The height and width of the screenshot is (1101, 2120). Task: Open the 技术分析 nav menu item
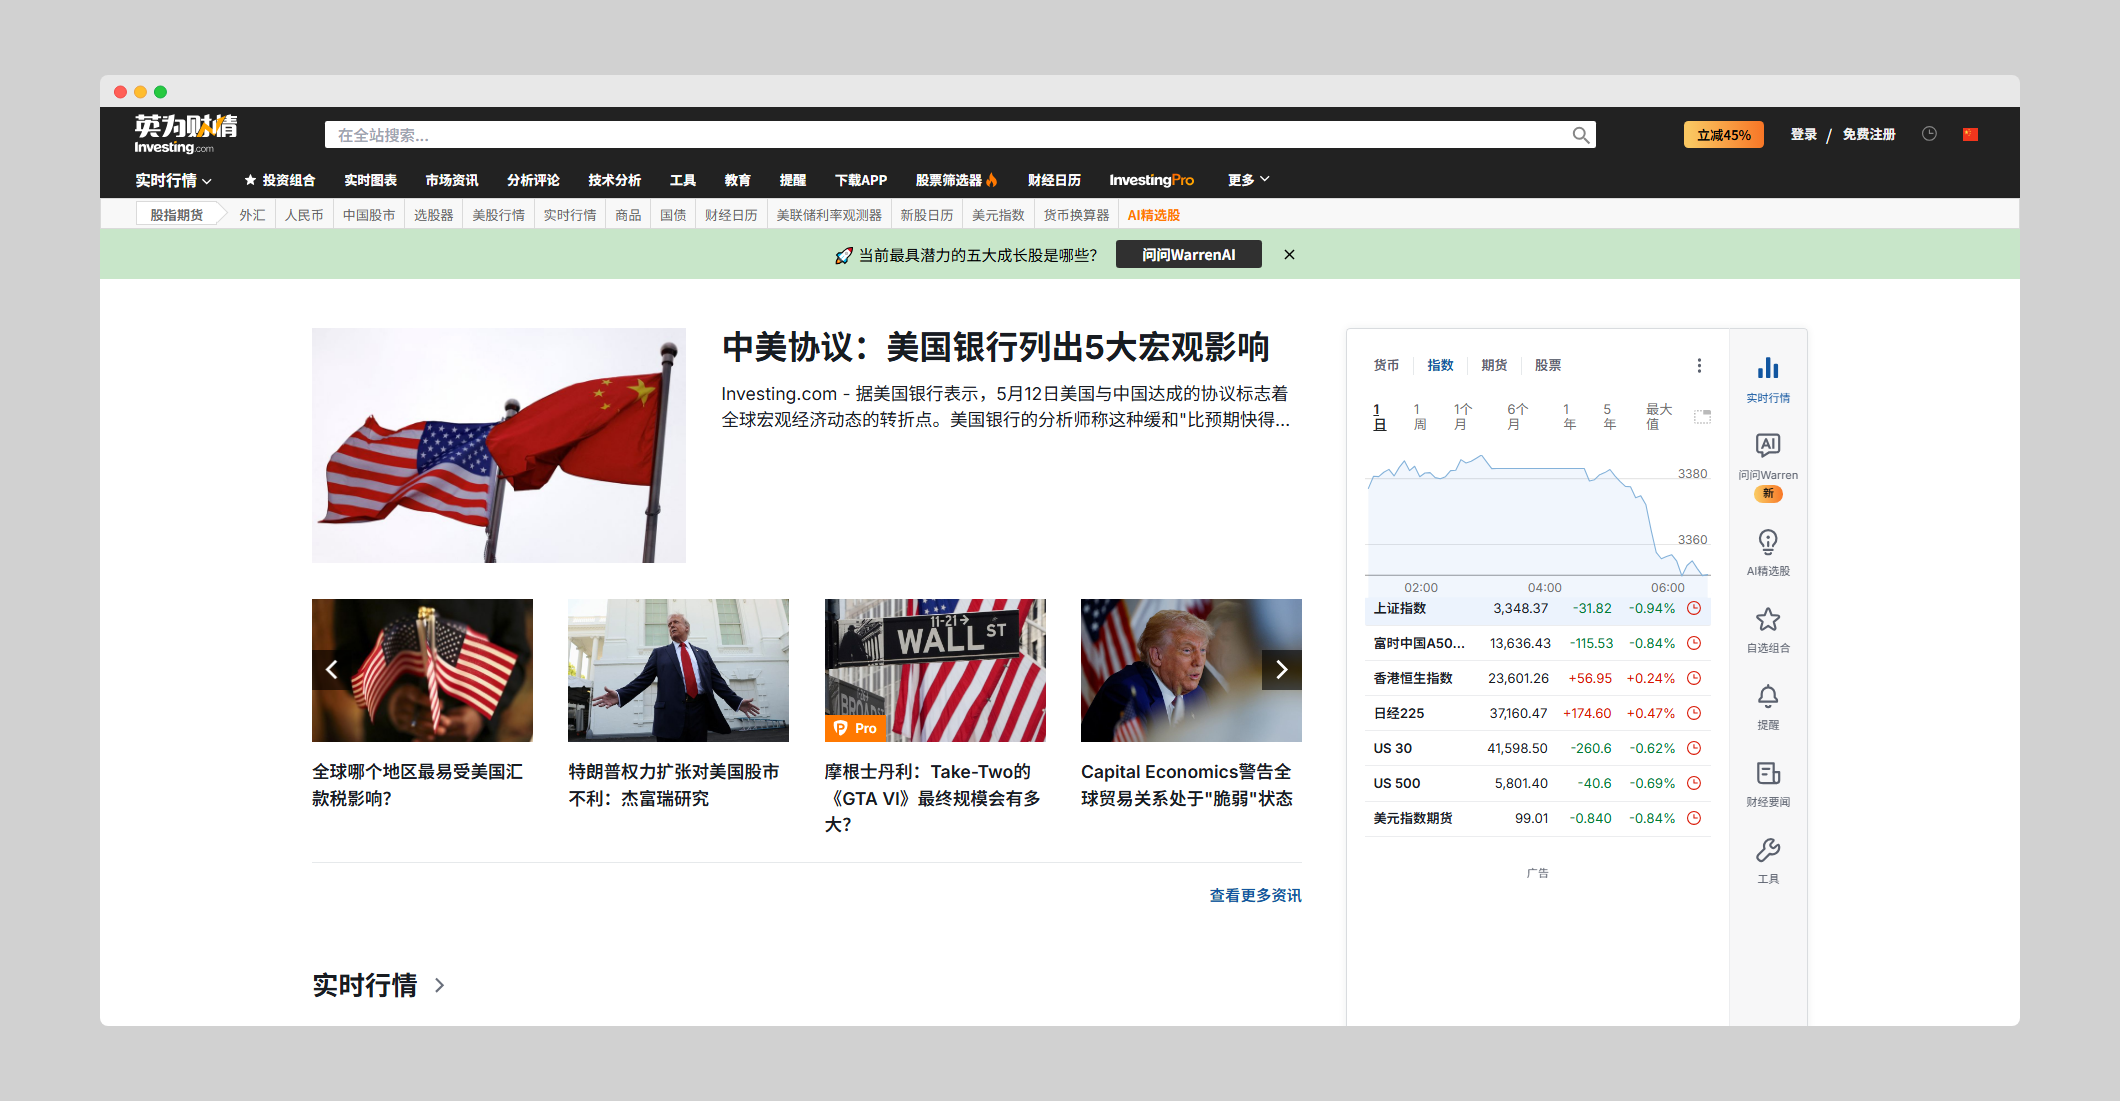coord(614,180)
